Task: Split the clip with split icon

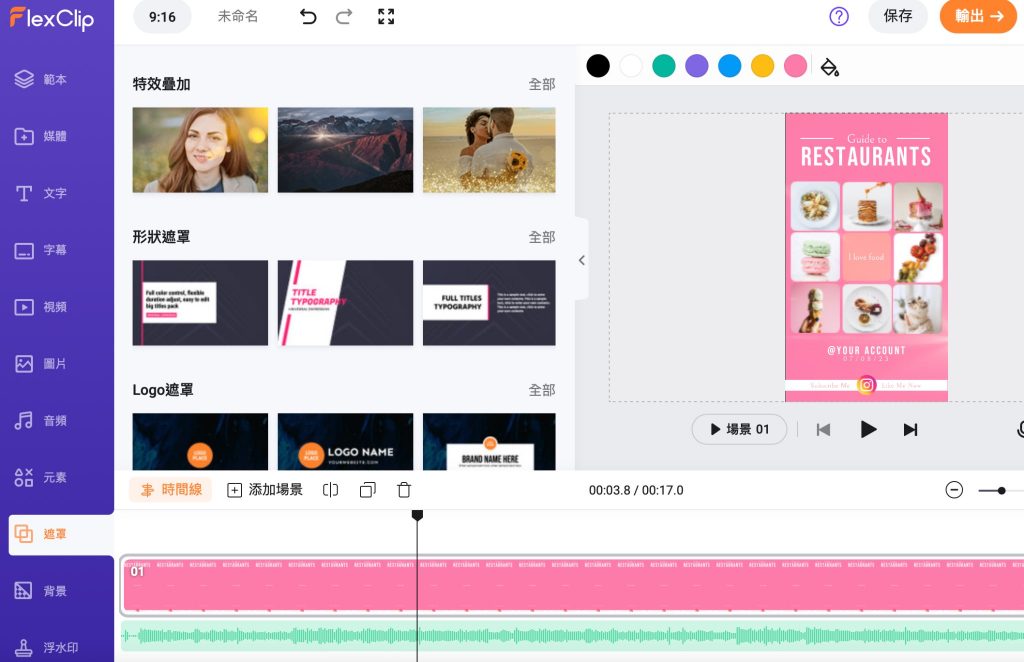Action: [331, 490]
